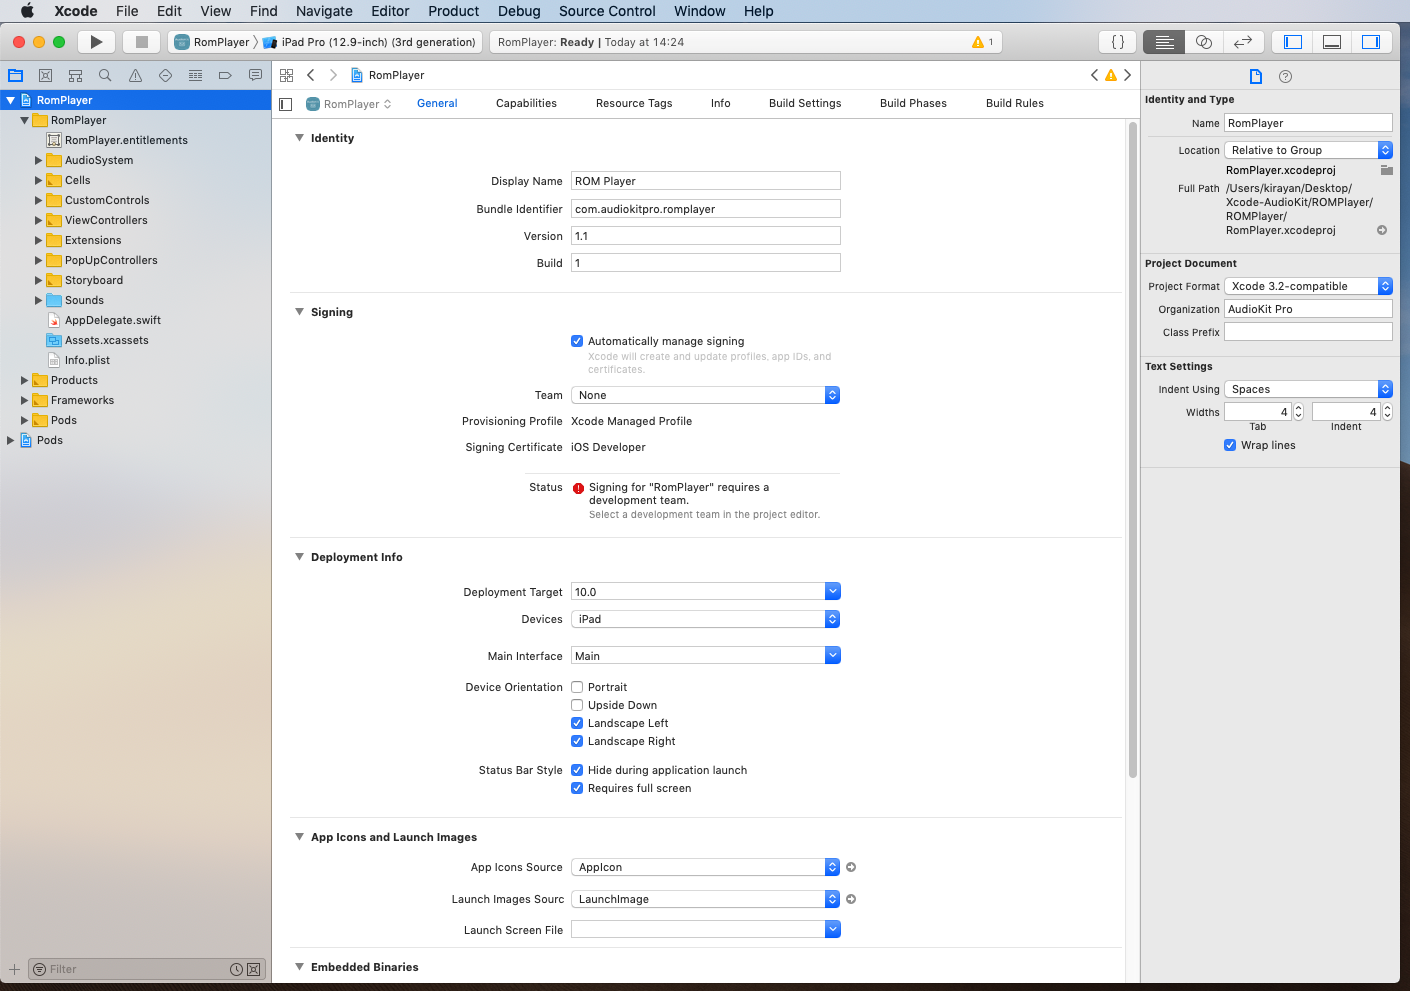Add a new file with plus button
Image resolution: width=1410 pixels, height=991 pixels.
(x=14, y=969)
